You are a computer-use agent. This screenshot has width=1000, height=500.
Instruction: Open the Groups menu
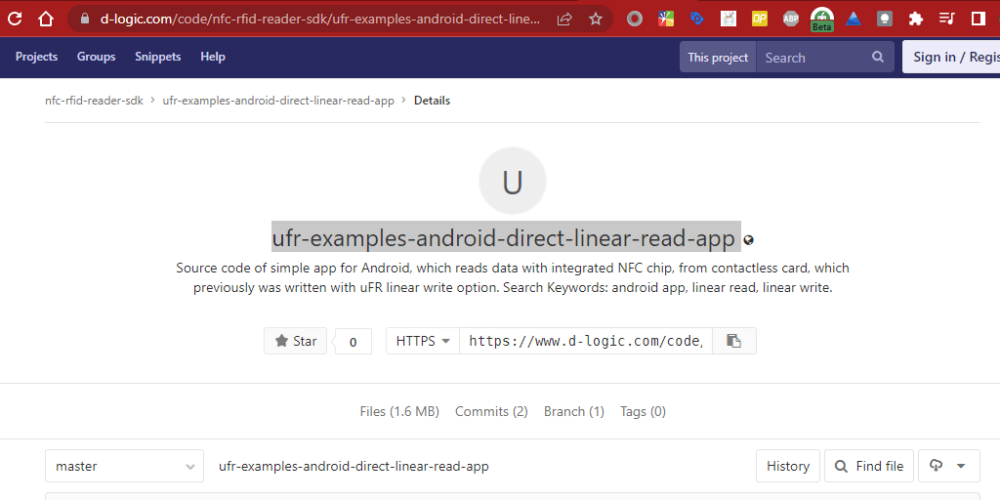[96, 57]
